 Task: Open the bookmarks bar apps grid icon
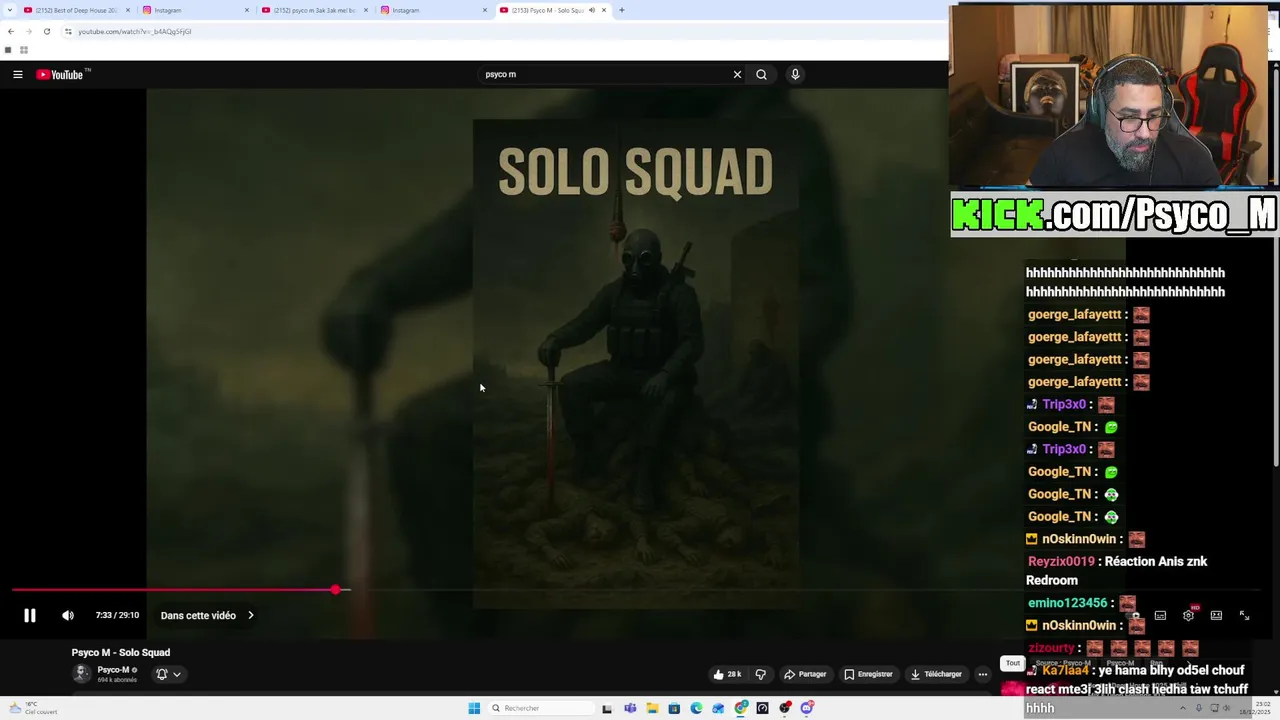pos(23,50)
